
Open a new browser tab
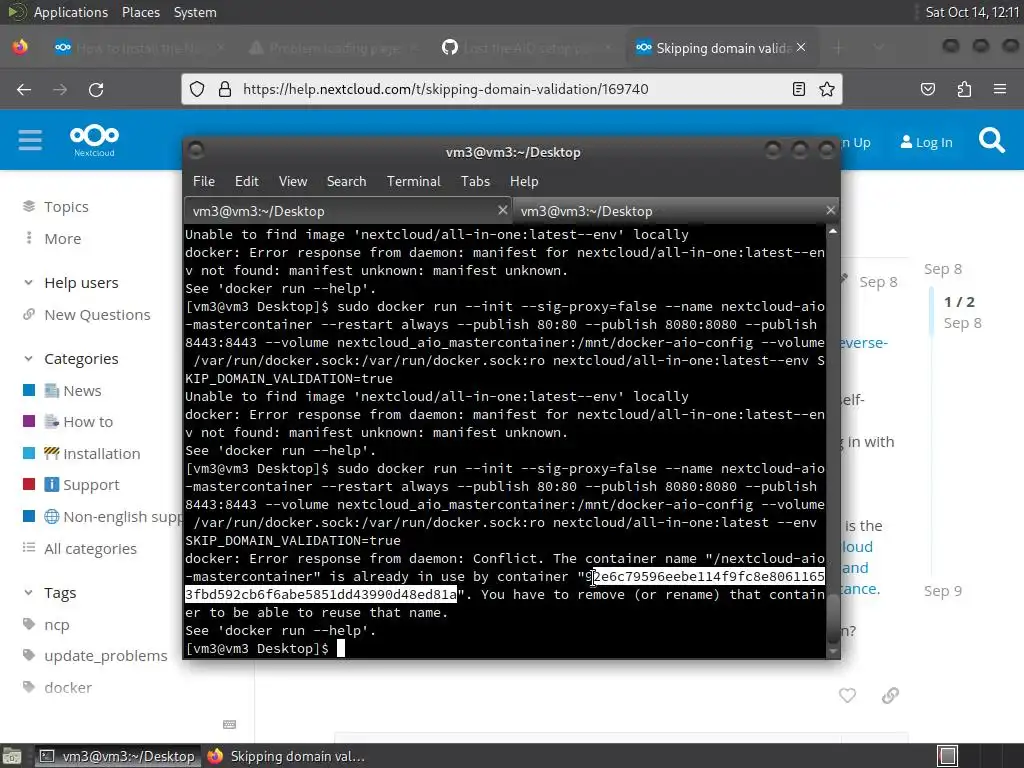(x=839, y=48)
